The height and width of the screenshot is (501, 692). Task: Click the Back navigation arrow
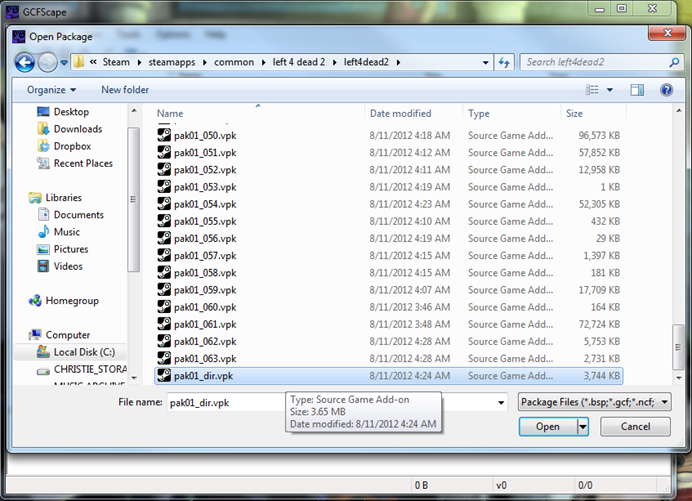(x=25, y=62)
